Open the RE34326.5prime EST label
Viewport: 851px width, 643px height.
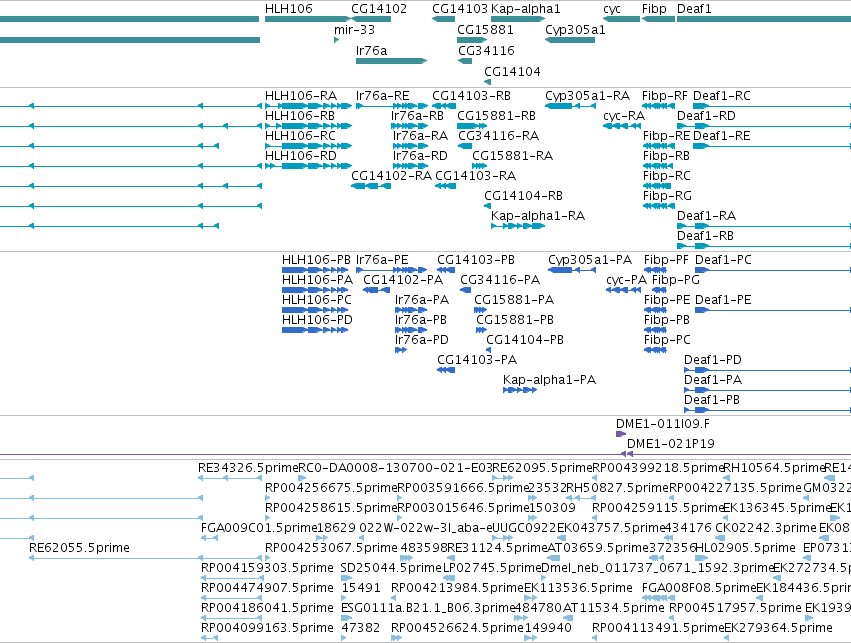(x=248, y=468)
